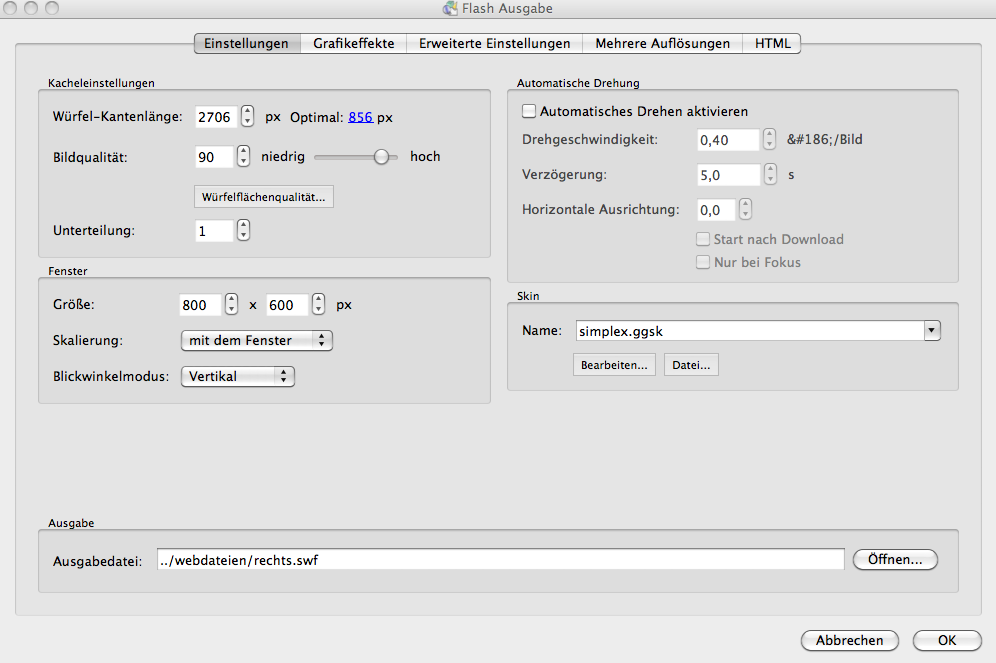
Task: Click the Ausgabedatei path text field
Action: (500, 560)
